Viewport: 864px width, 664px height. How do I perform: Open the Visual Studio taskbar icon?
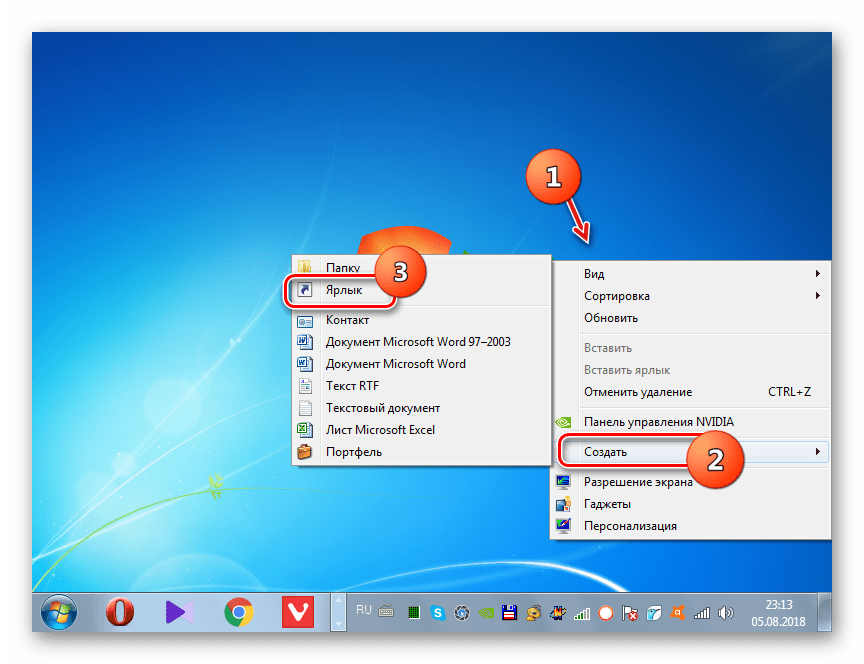[x=179, y=612]
